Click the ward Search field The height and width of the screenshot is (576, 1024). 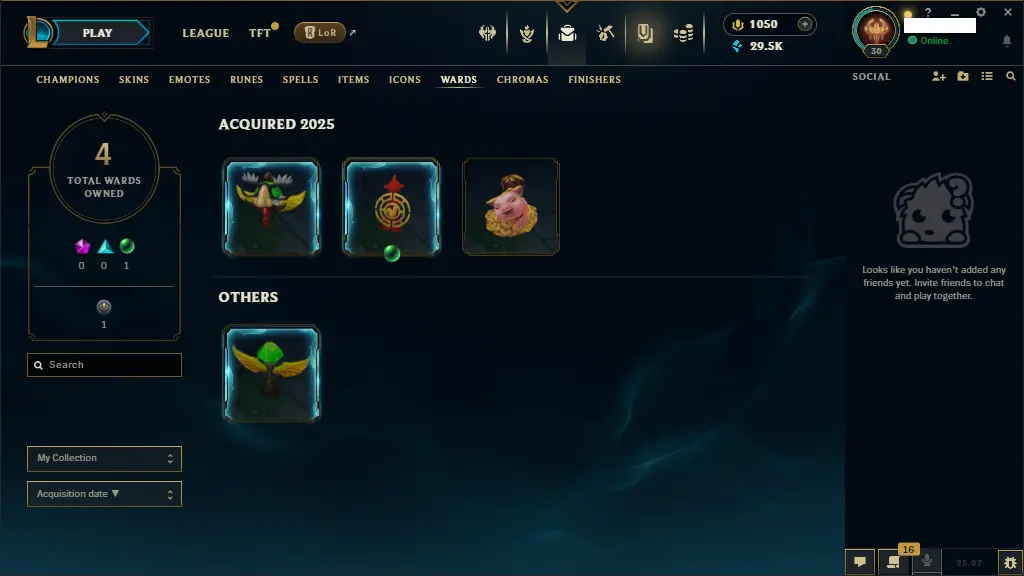(x=104, y=365)
